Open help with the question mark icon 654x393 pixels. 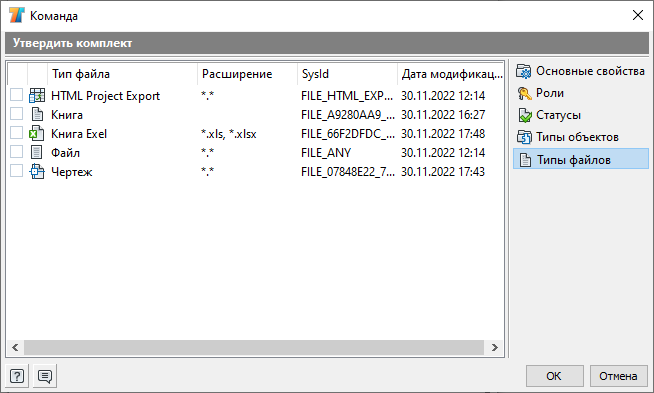point(17,376)
